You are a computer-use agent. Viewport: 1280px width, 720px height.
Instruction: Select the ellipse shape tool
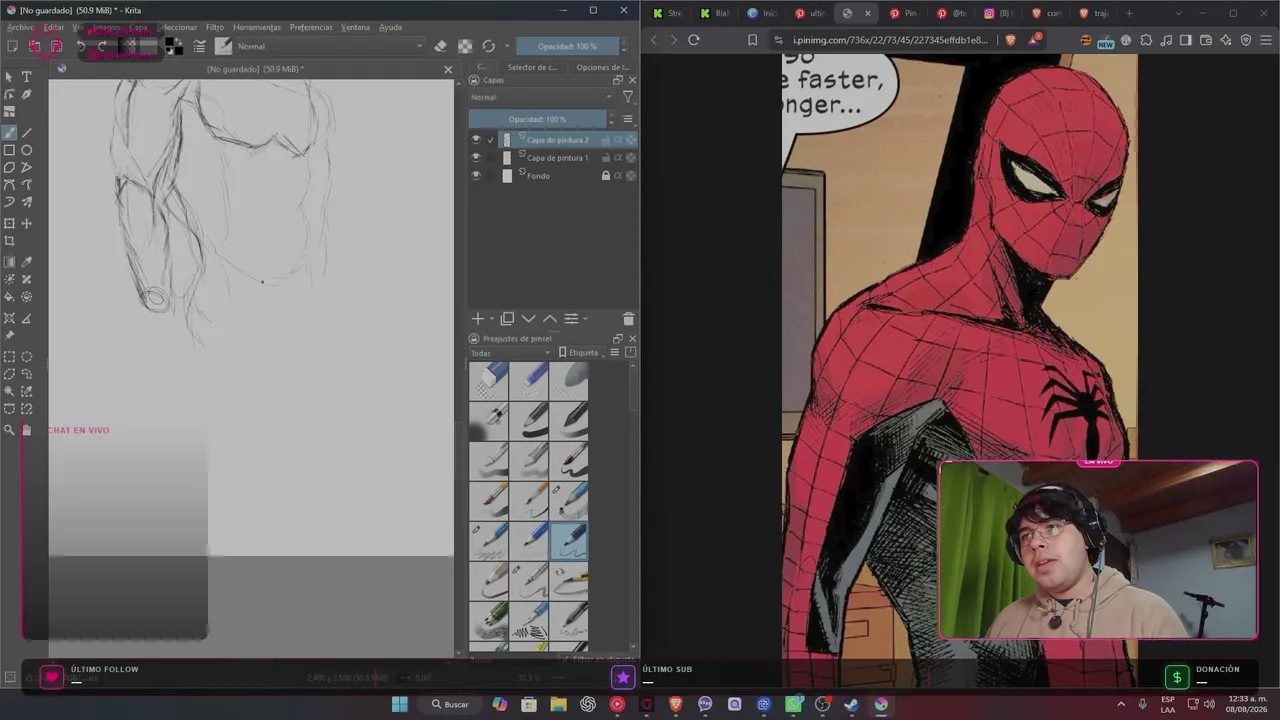27,150
